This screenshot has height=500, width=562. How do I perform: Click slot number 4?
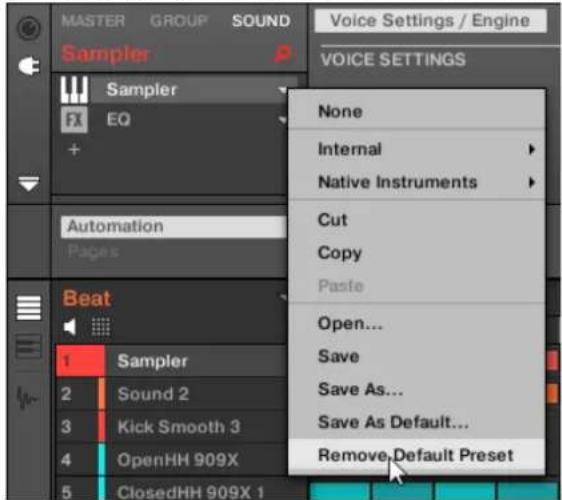coord(66,460)
